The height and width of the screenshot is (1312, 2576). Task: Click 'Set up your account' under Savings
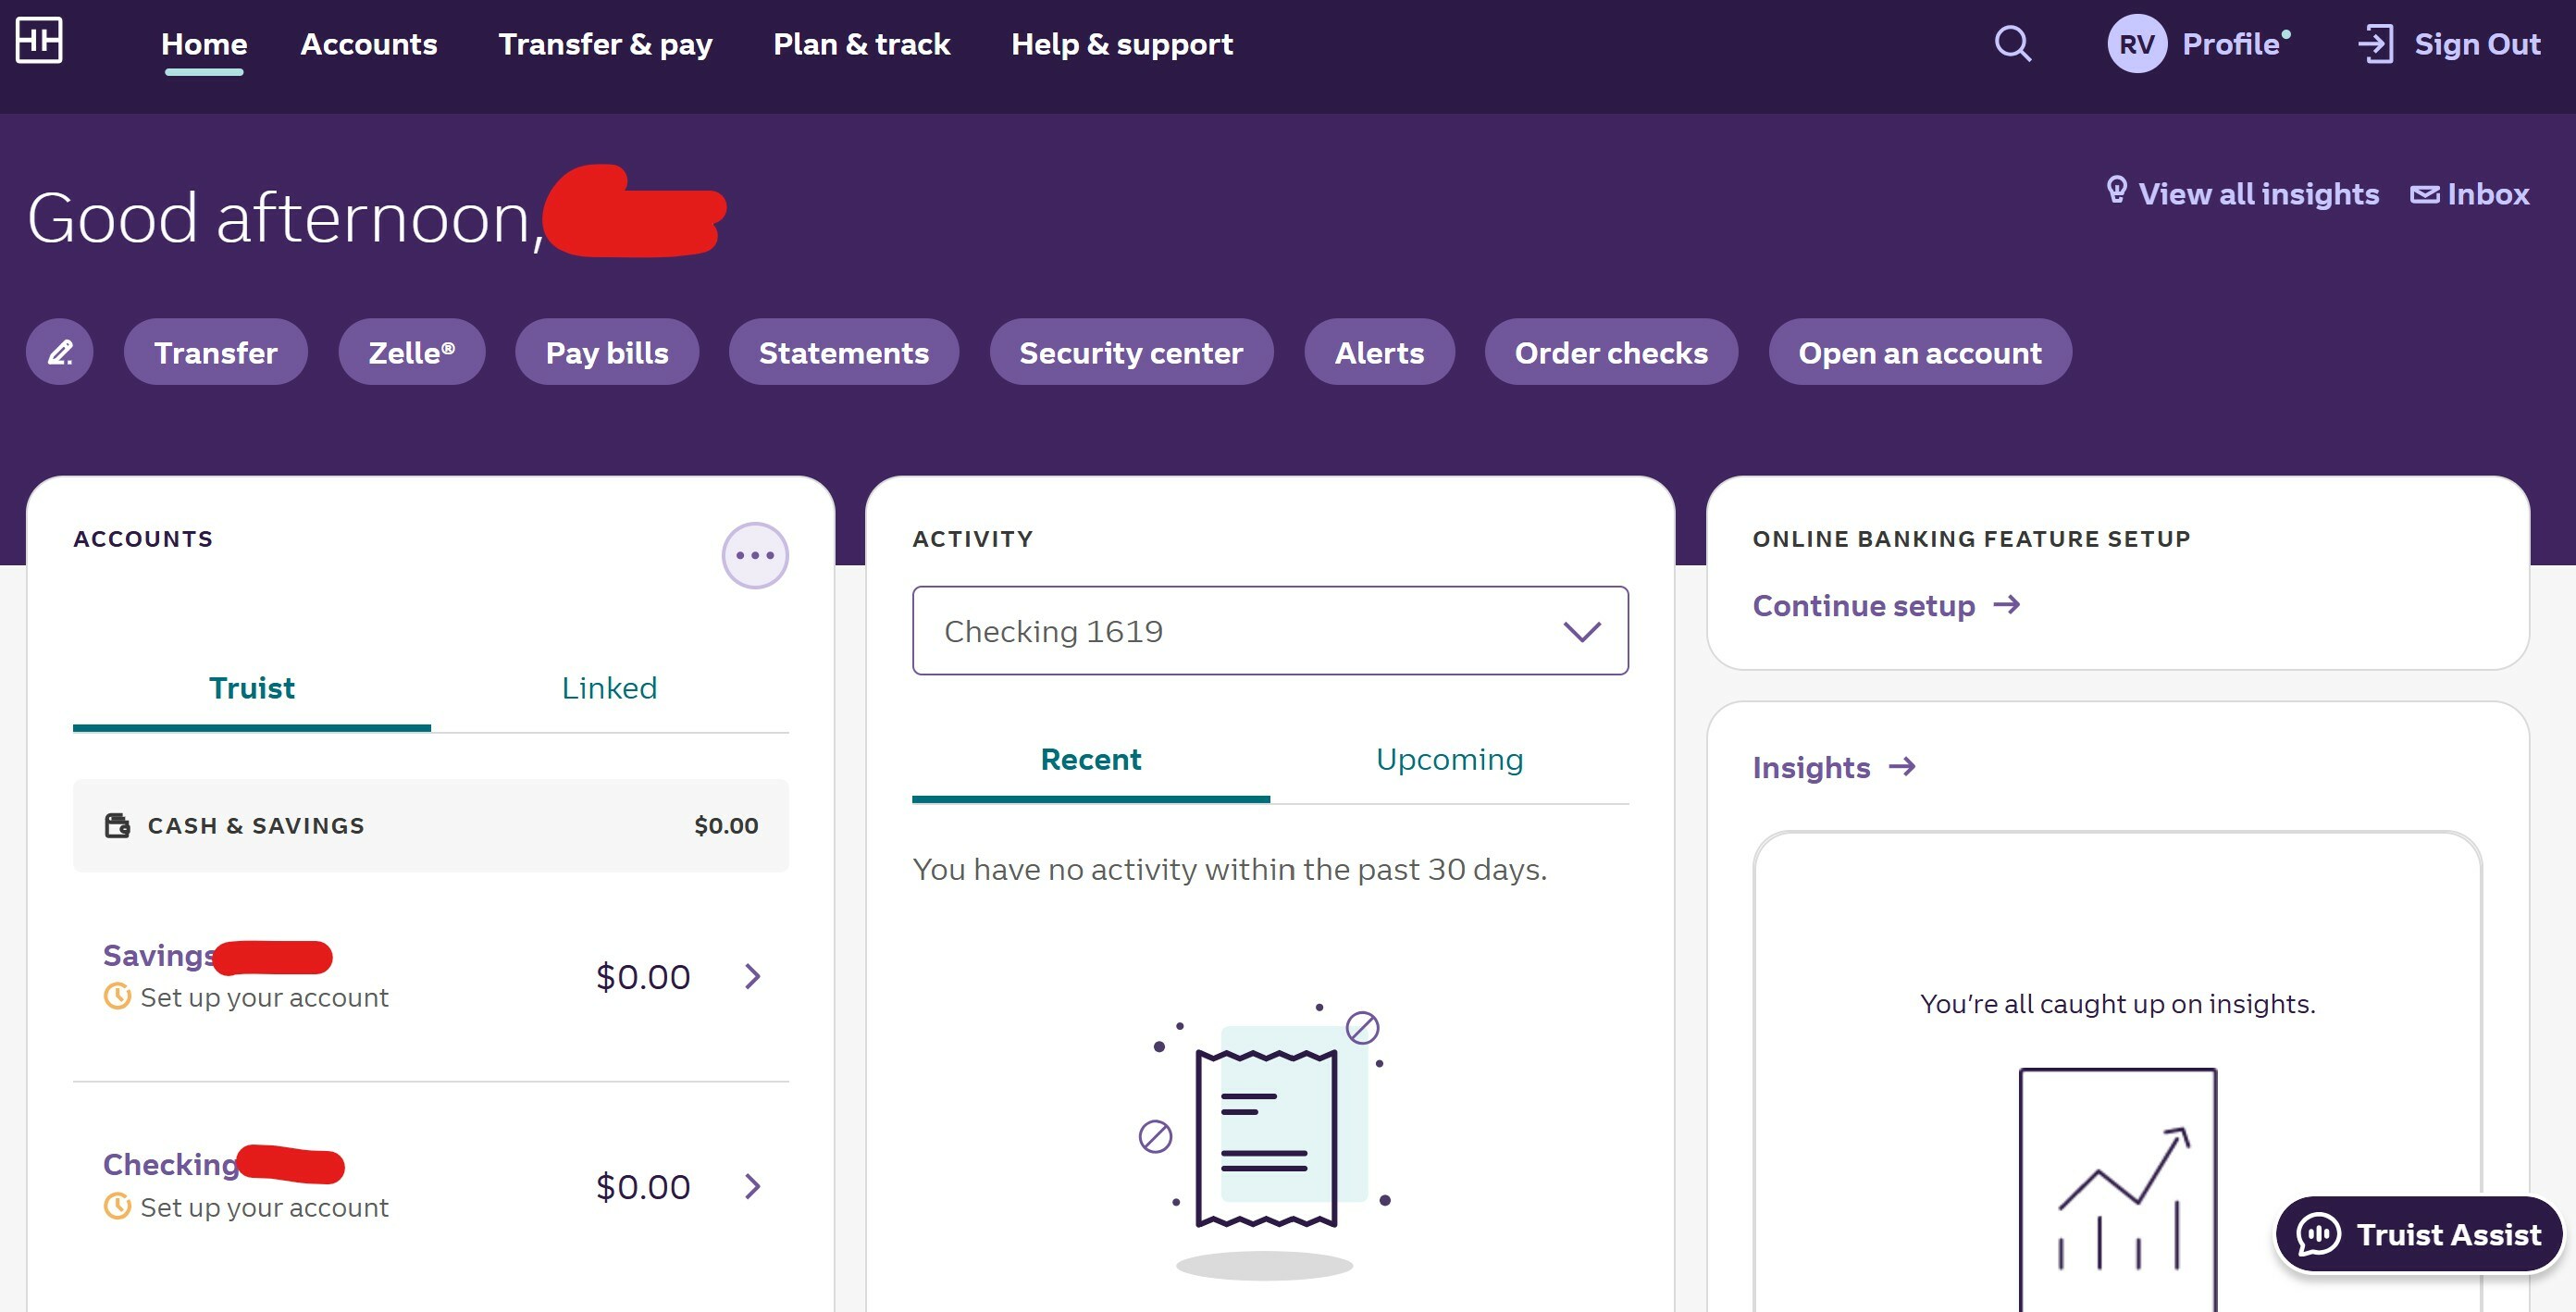(264, 997)
